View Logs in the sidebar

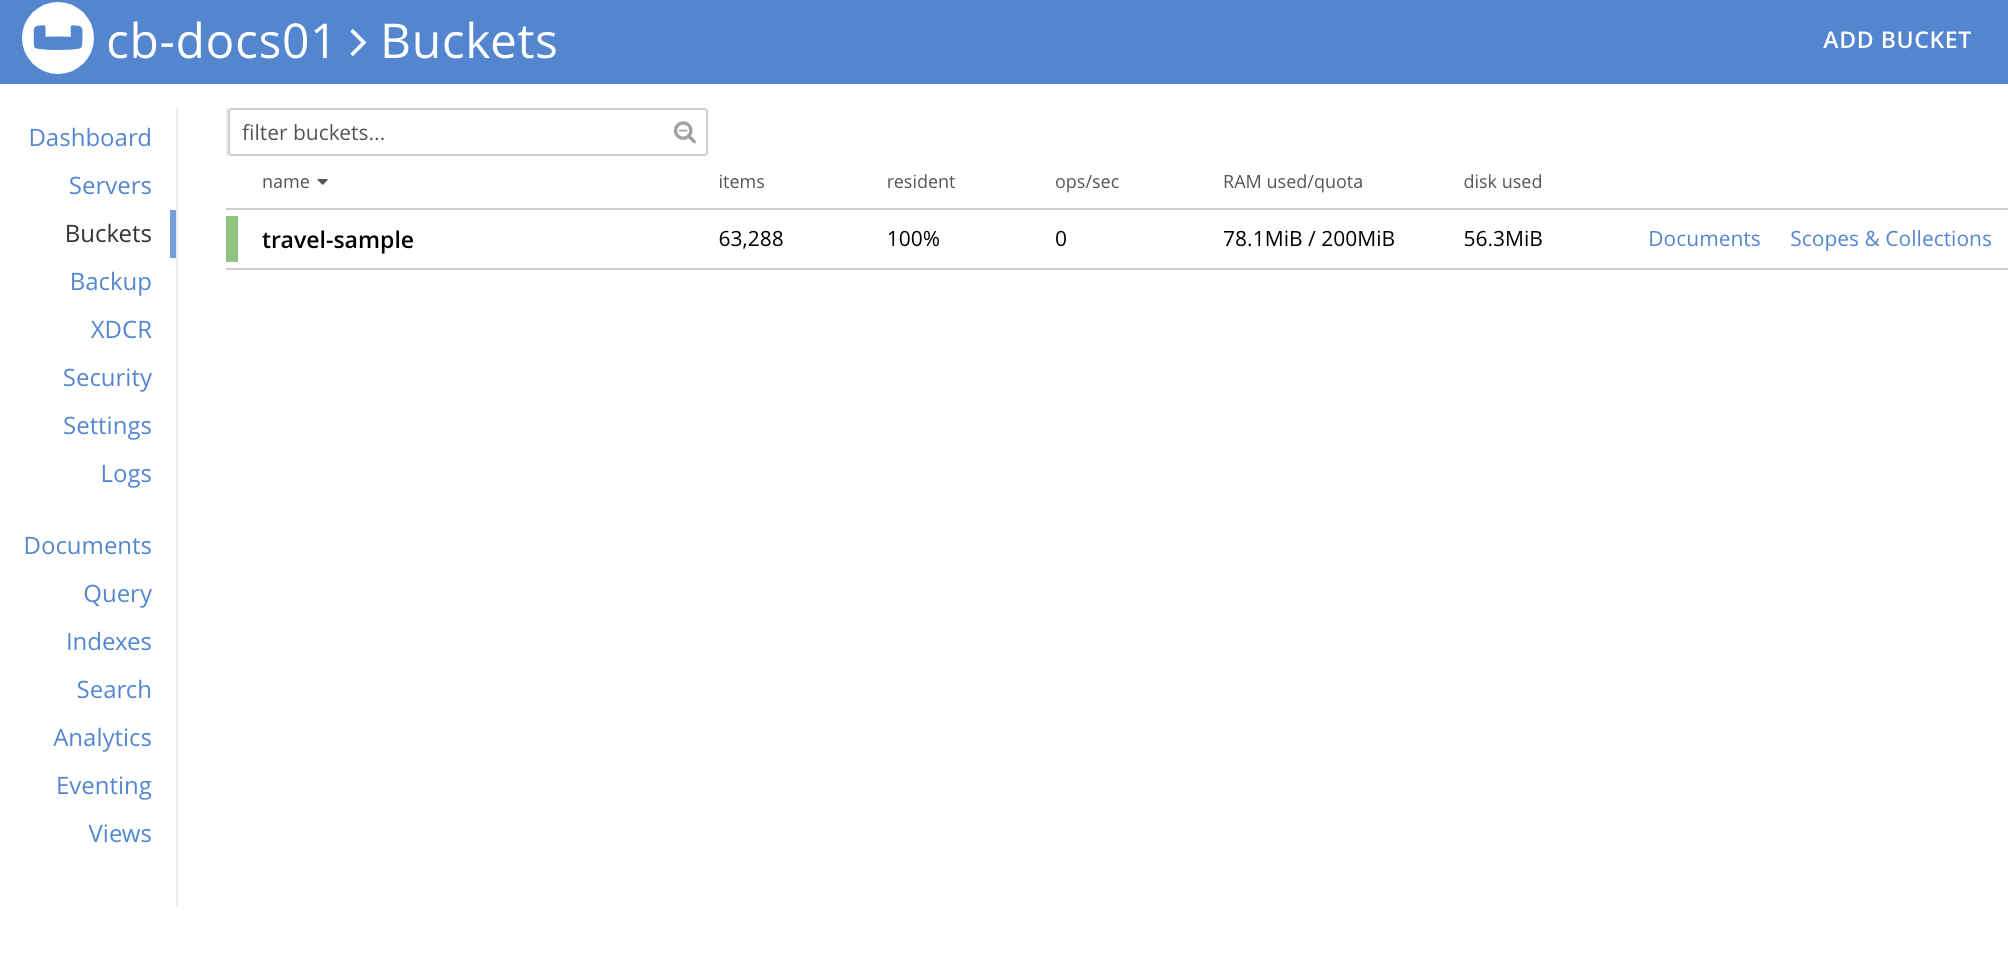126,474
